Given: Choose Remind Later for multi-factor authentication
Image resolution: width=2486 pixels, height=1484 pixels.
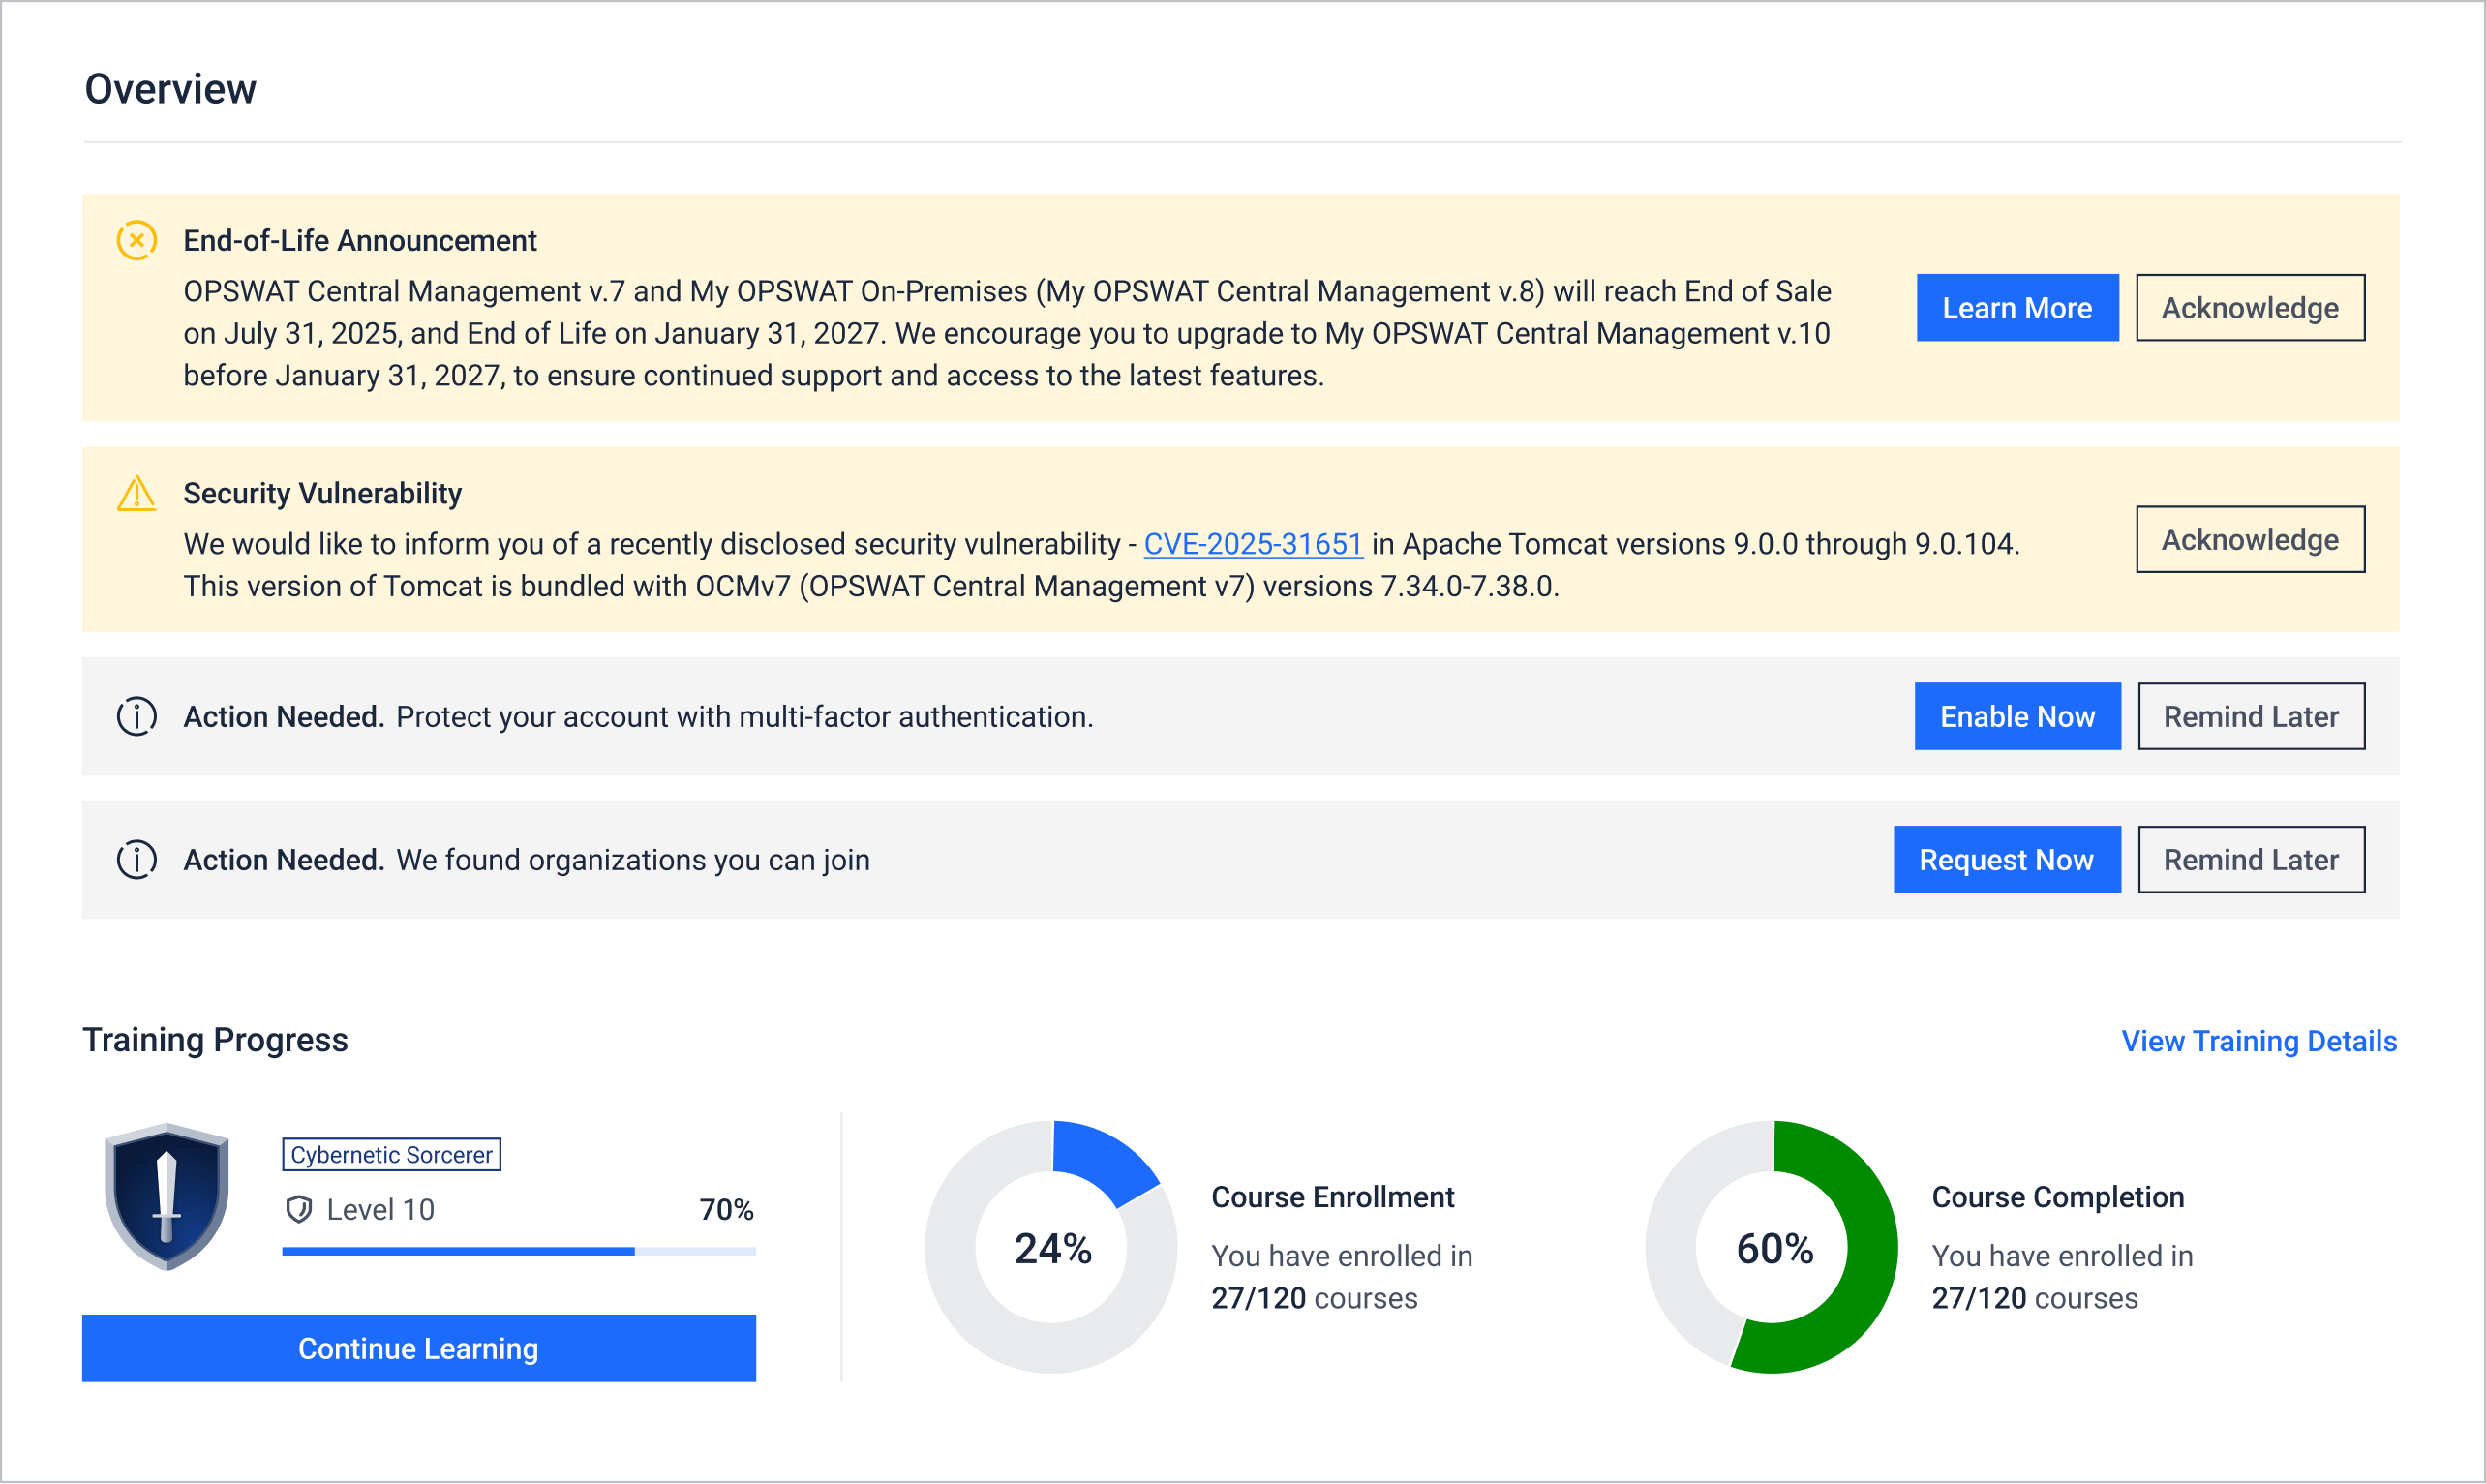Looking at the screenshot, I should (x=2251, y=717).
